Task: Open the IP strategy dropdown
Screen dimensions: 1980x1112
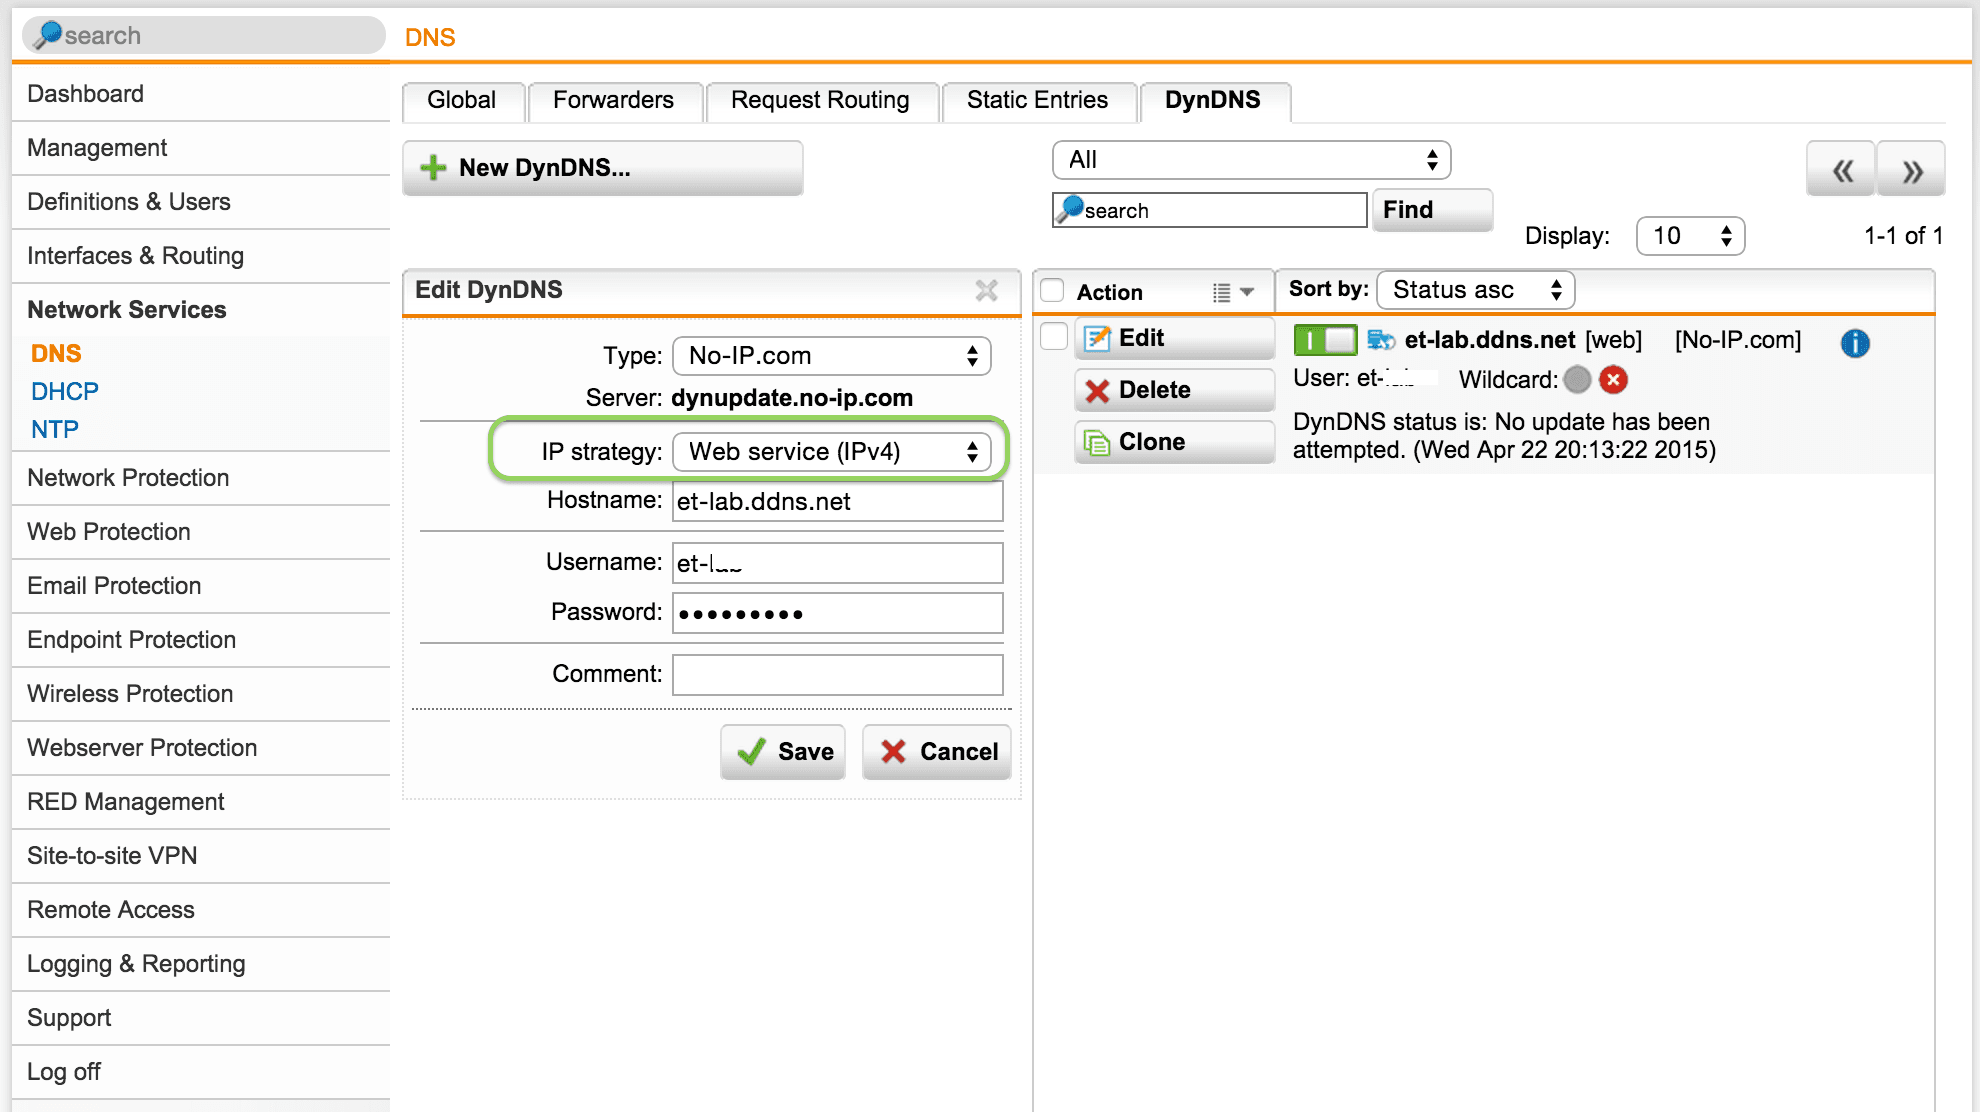Action: pos(832,452)
